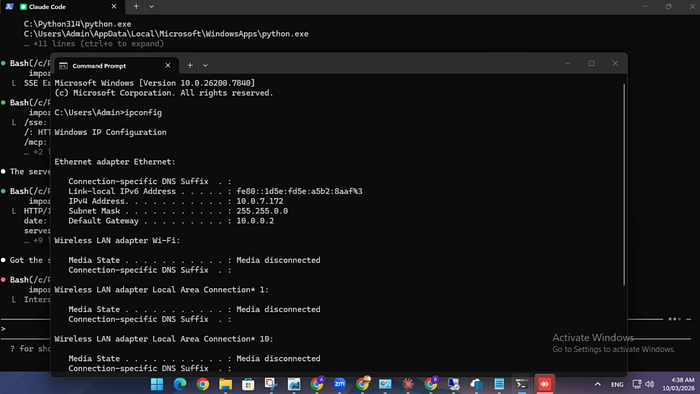
Task: Open the Notepad icon in the taskbar
Action: [x=499, y=384]
